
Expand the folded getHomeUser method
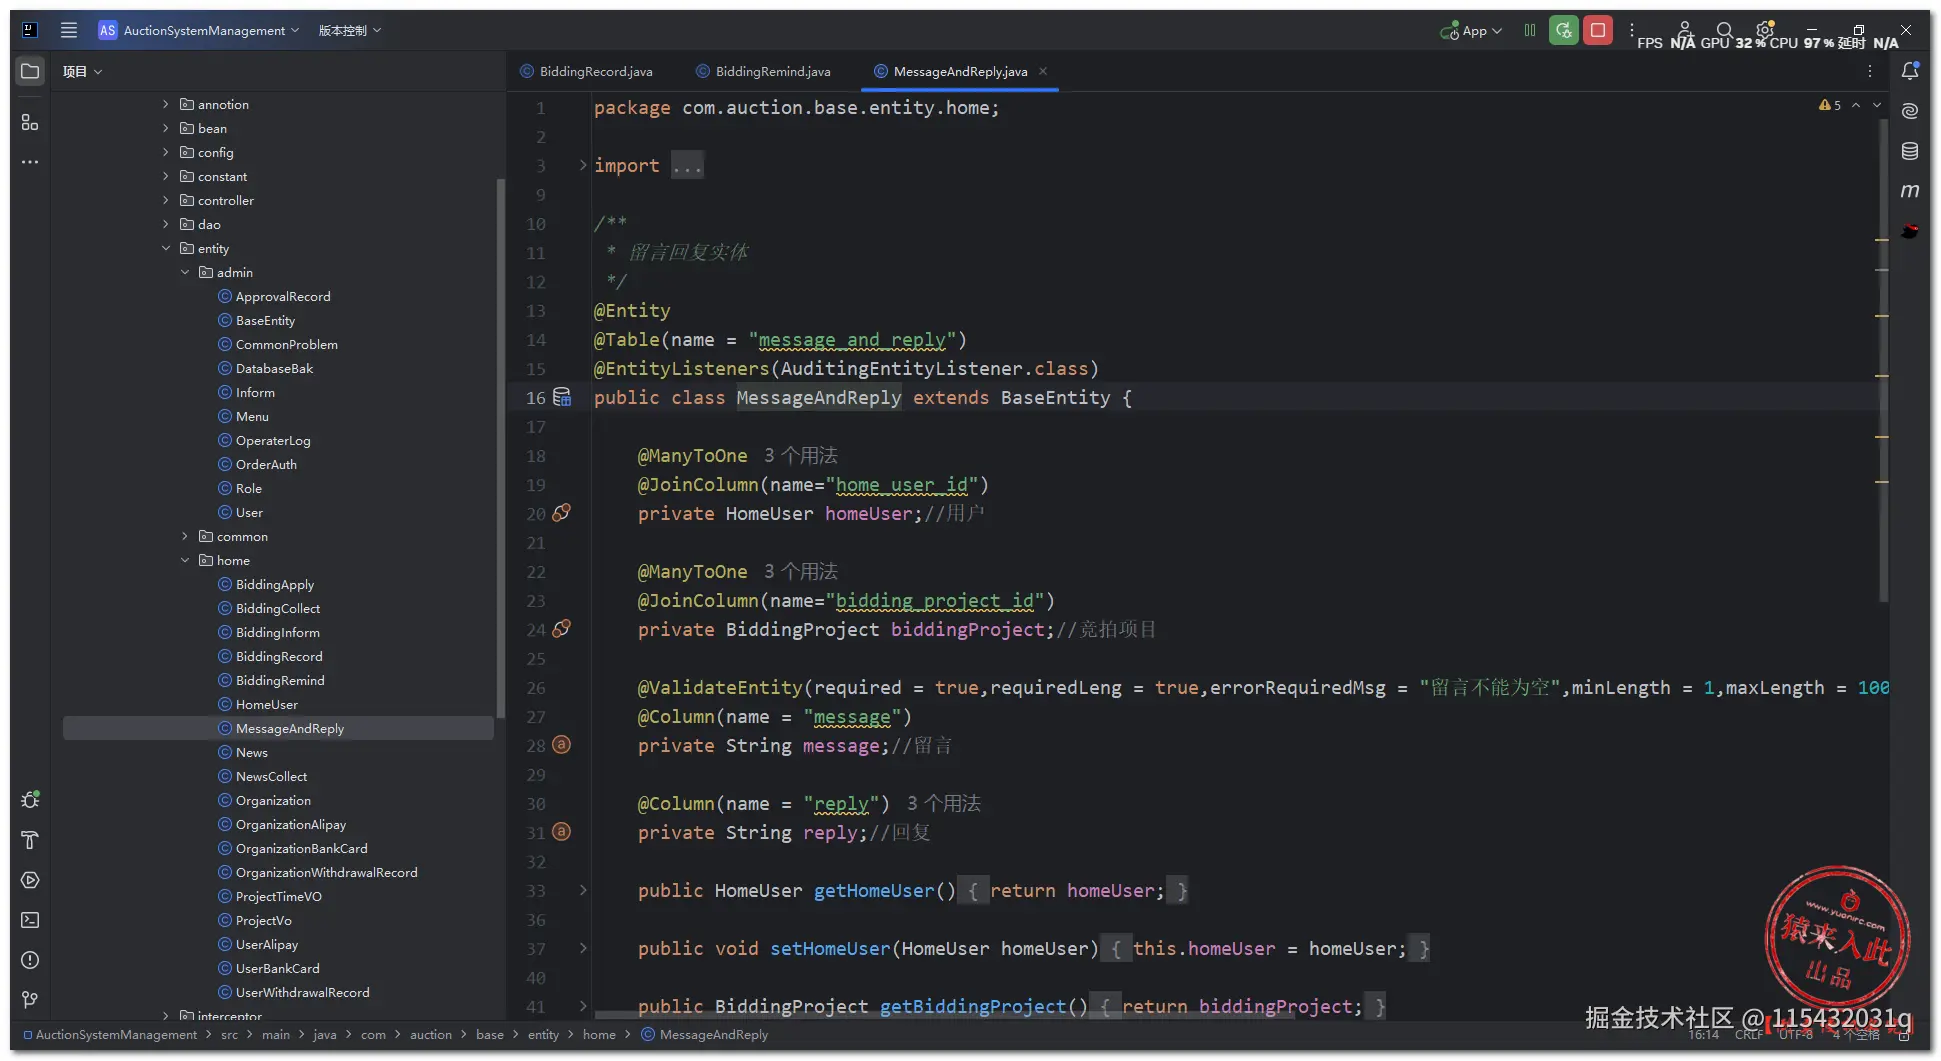(x=583, y=890)
